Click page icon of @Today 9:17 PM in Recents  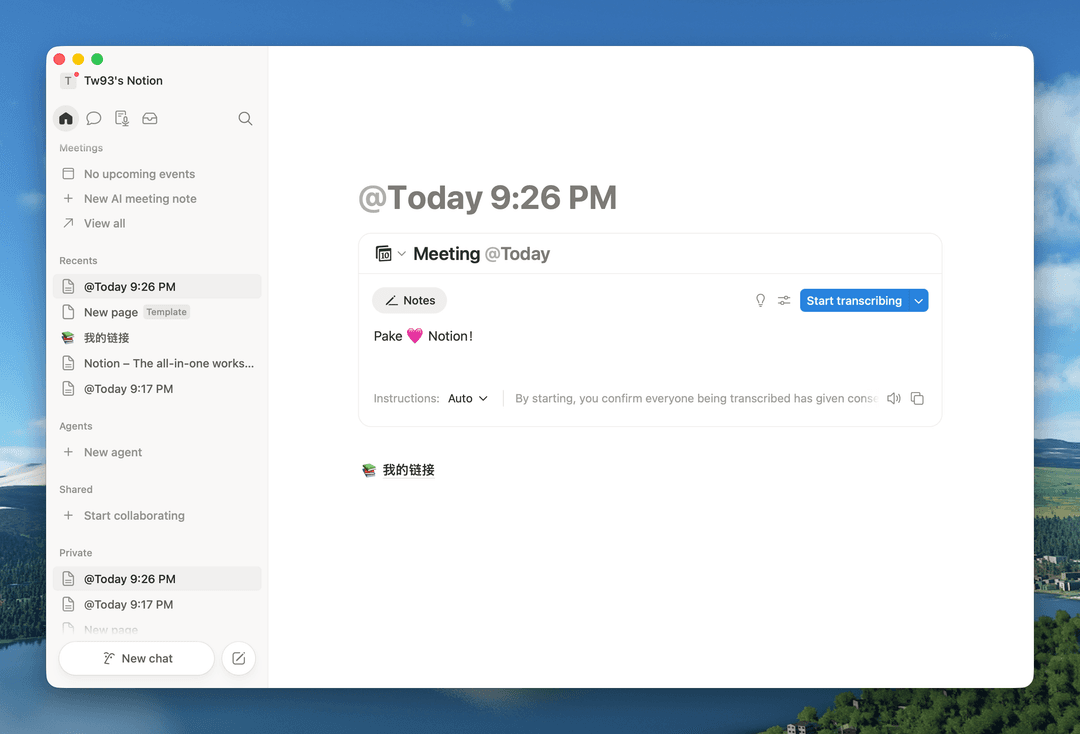point(68,388)
